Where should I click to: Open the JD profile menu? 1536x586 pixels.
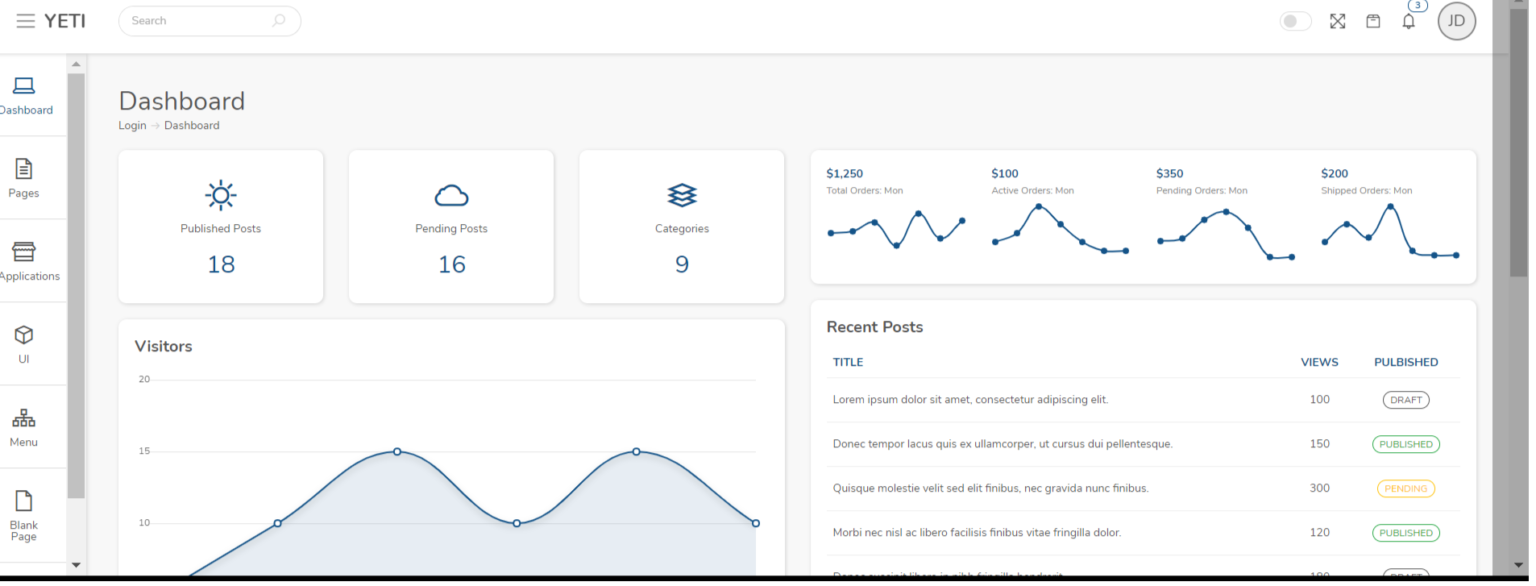pyautogui.click(x=1456, y=20)
